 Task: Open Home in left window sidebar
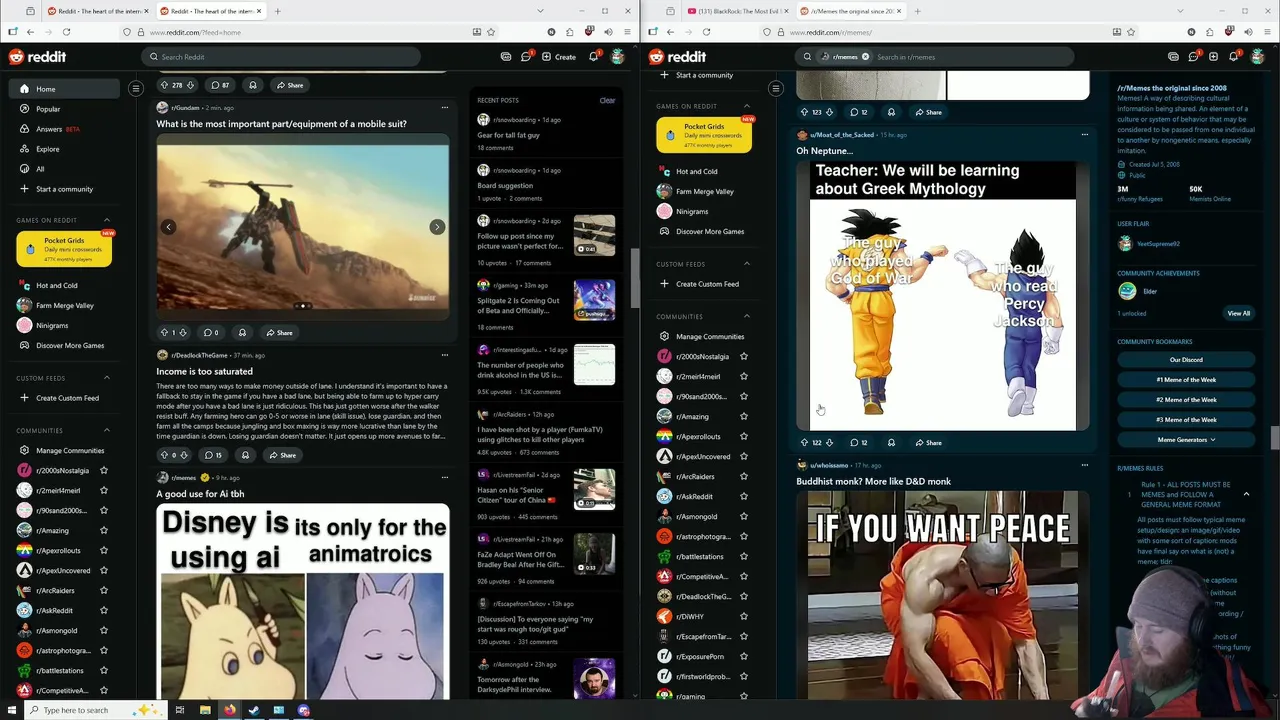point(64,89)
